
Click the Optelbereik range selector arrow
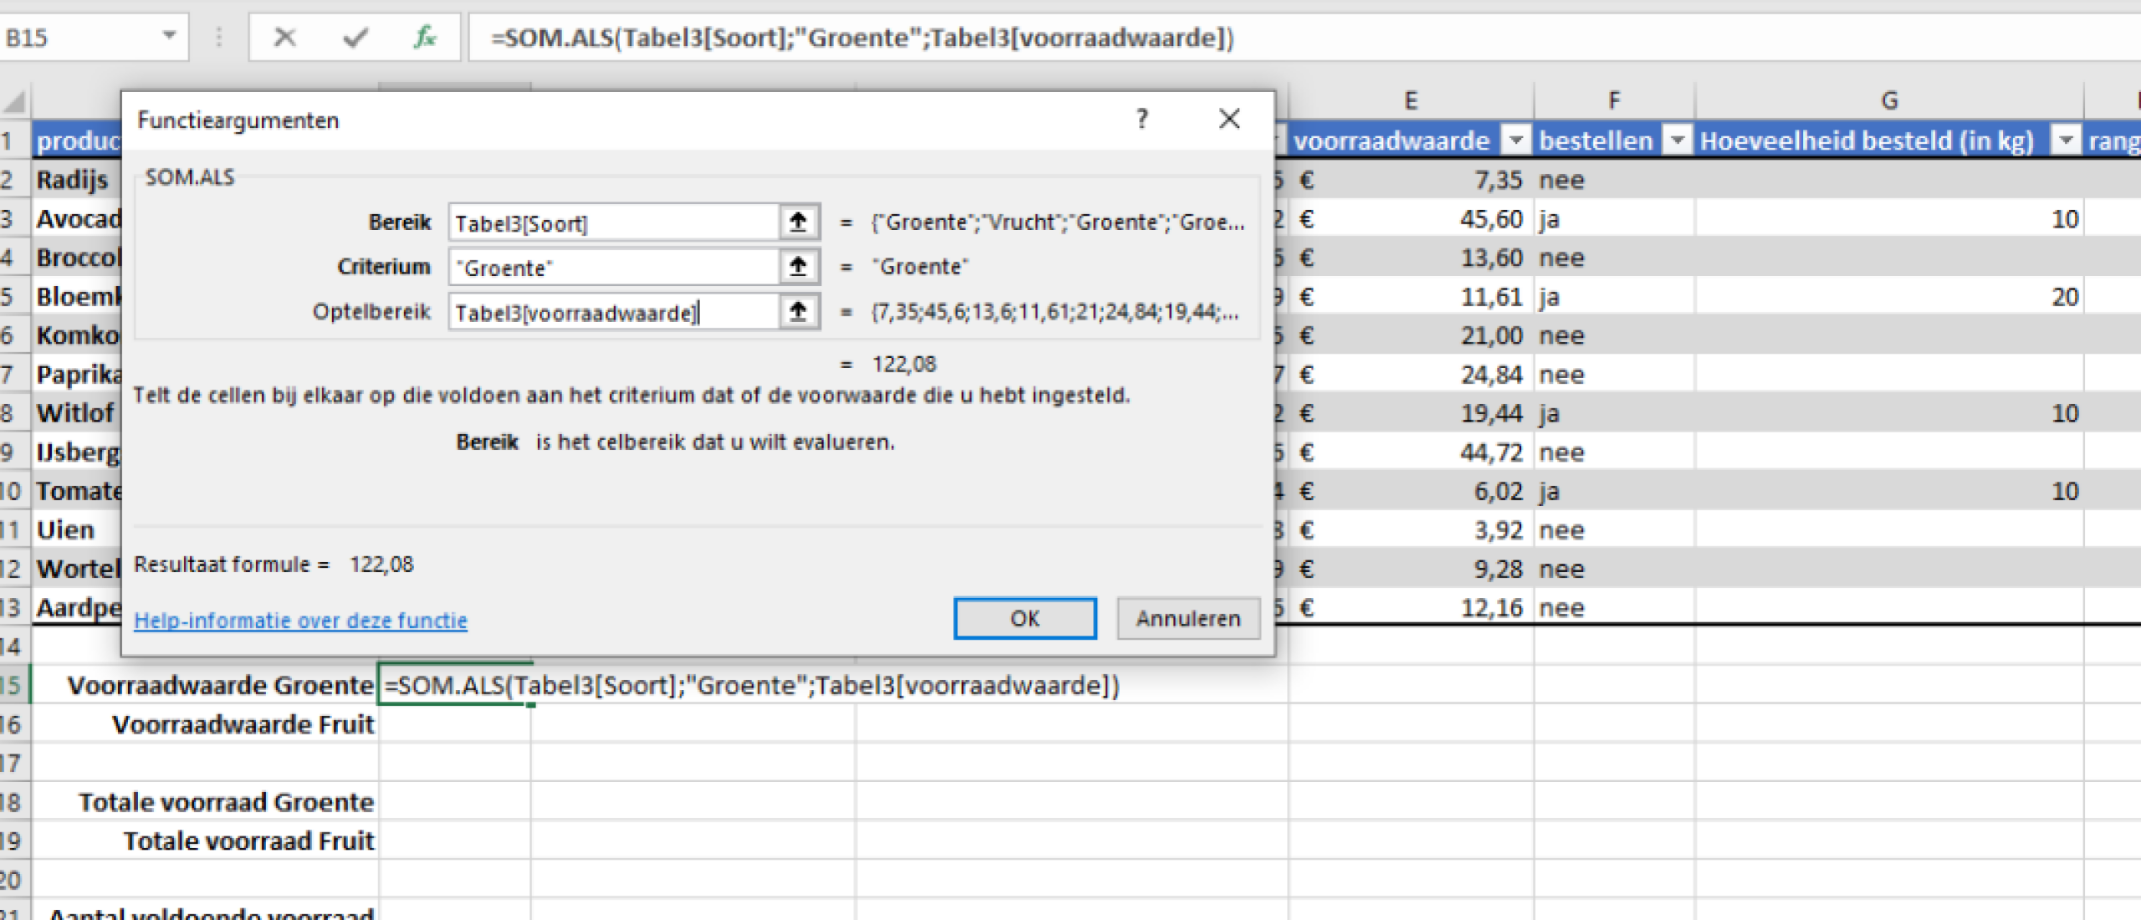click(x=798, y=312)
